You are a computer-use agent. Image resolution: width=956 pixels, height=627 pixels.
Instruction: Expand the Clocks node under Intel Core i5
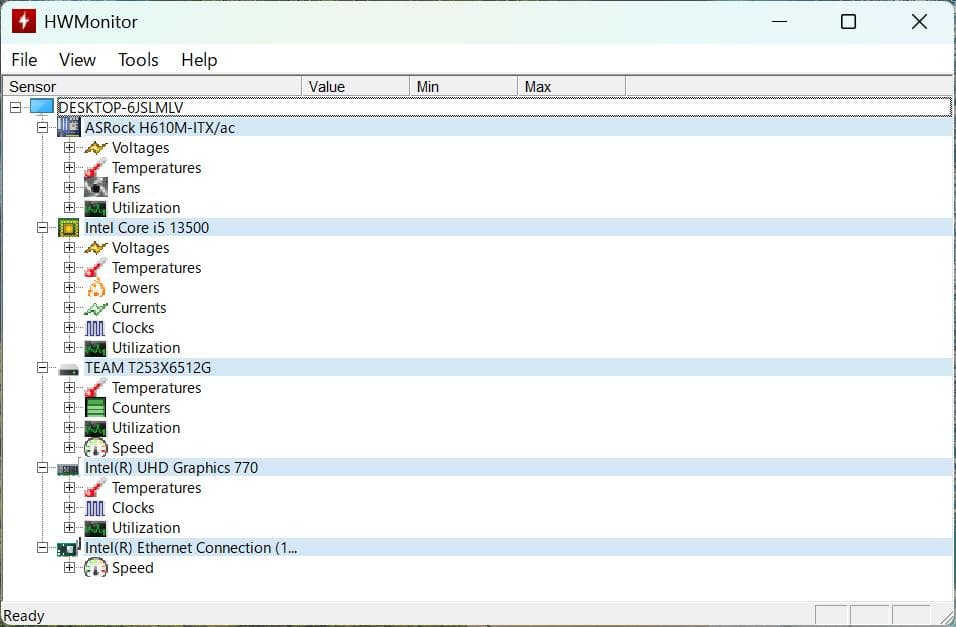click(69, 328)
